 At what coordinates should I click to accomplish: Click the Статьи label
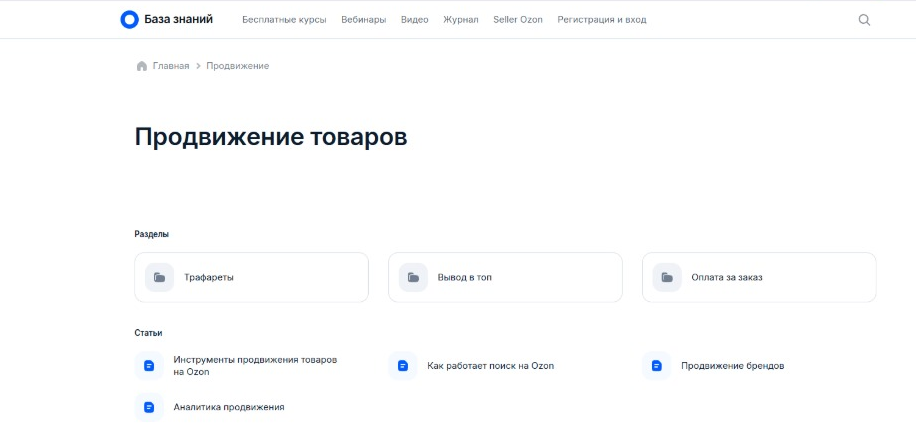pos(148,333)
